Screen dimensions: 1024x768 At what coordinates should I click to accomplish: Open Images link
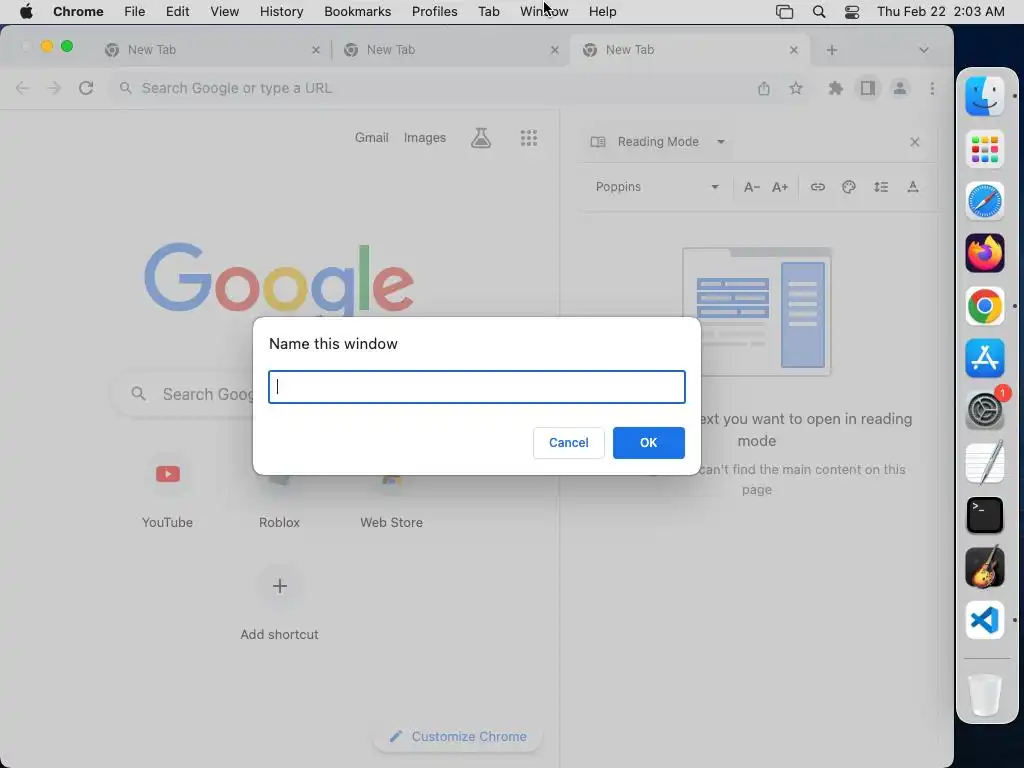(424, 138)
